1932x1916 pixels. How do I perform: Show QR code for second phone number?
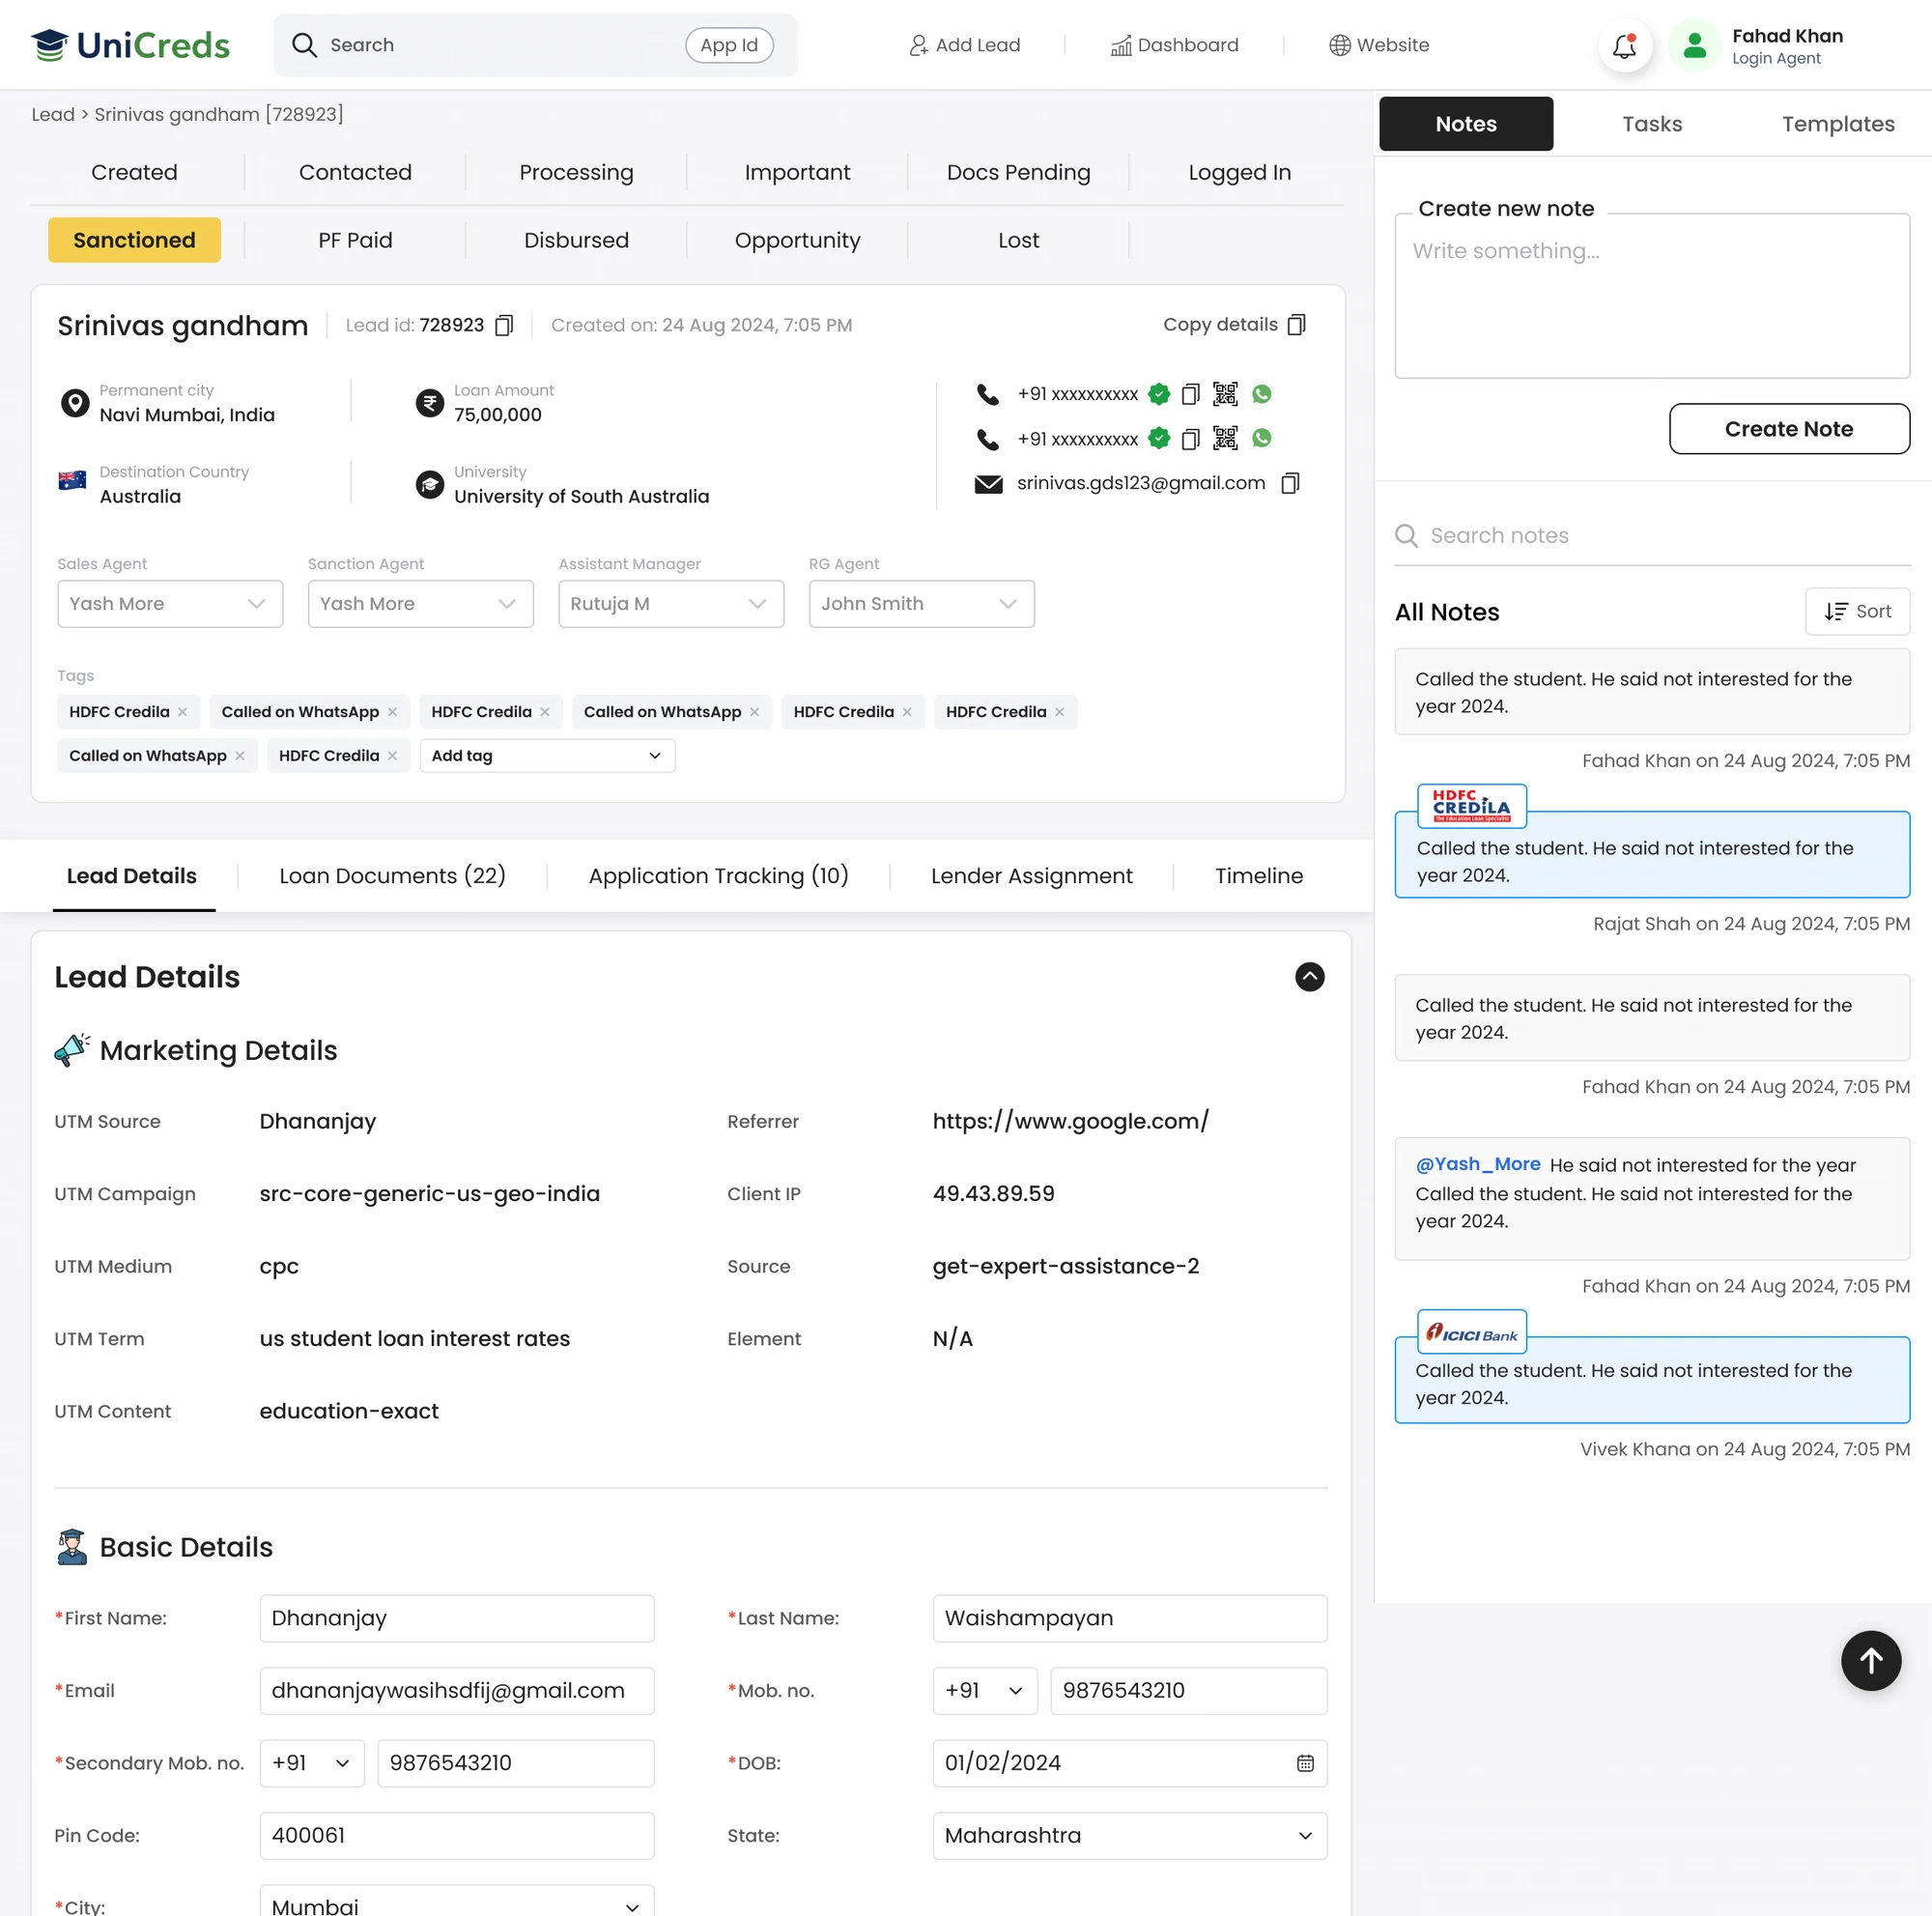(x=1225, y=438)
